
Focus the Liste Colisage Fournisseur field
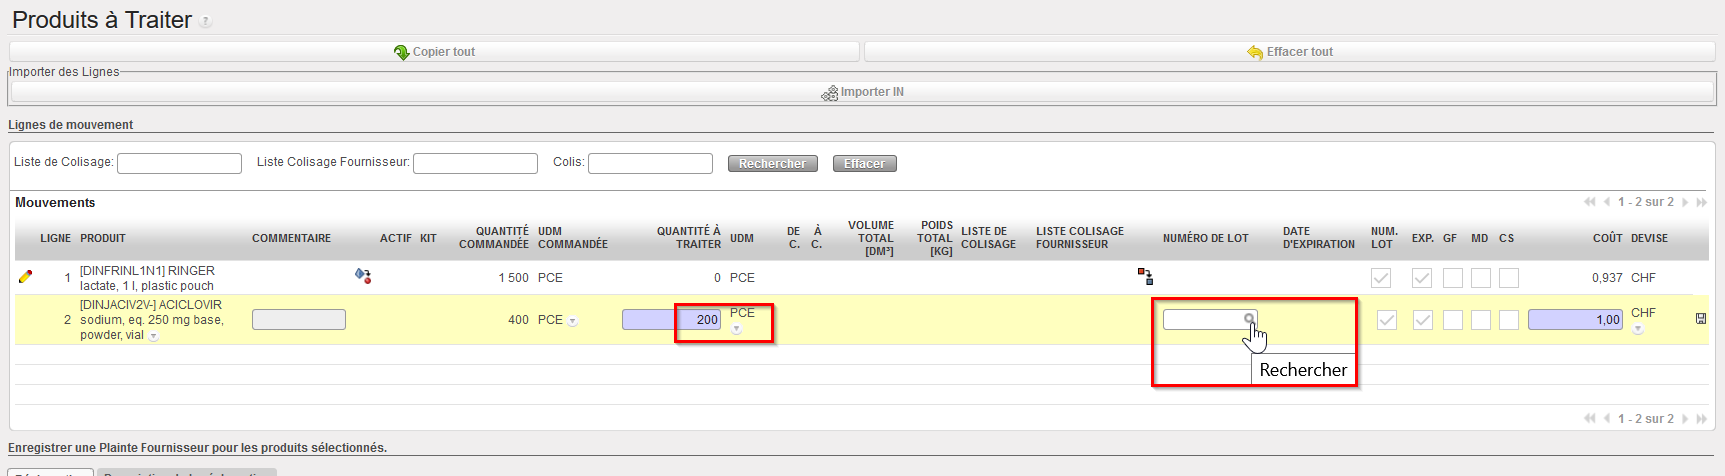pyautogui.click(x=475, y=163)
